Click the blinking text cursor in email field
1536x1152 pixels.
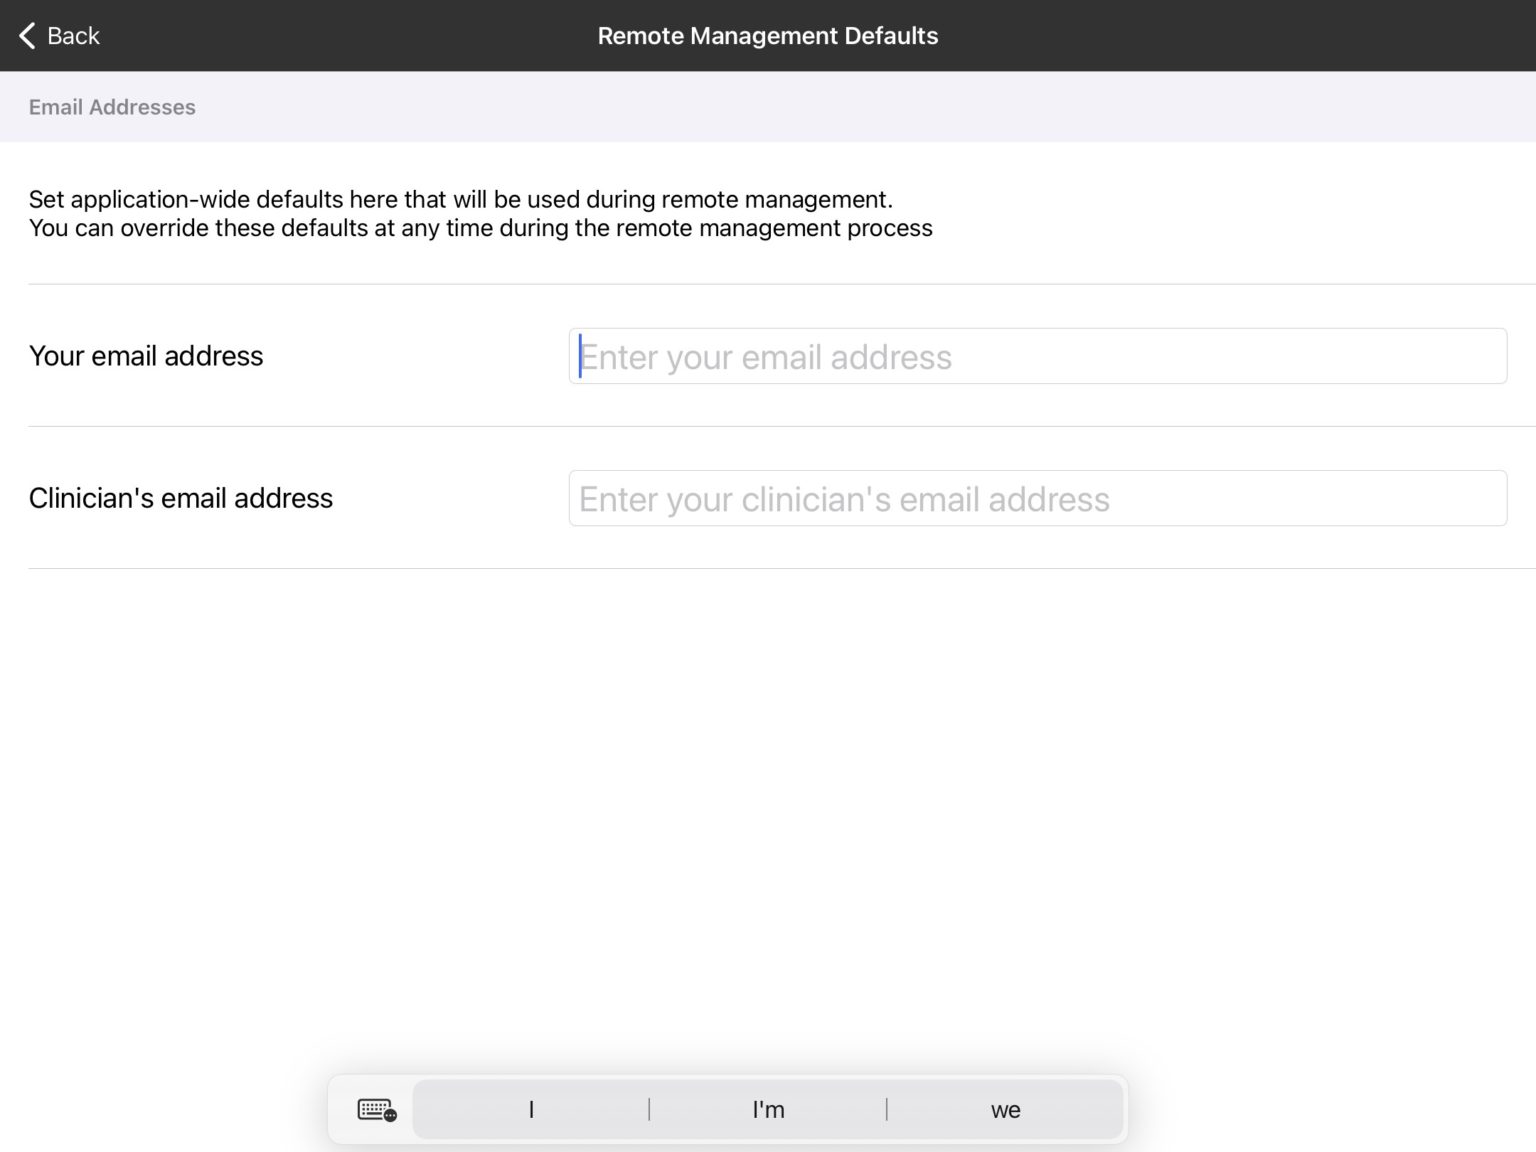(580, 357)
